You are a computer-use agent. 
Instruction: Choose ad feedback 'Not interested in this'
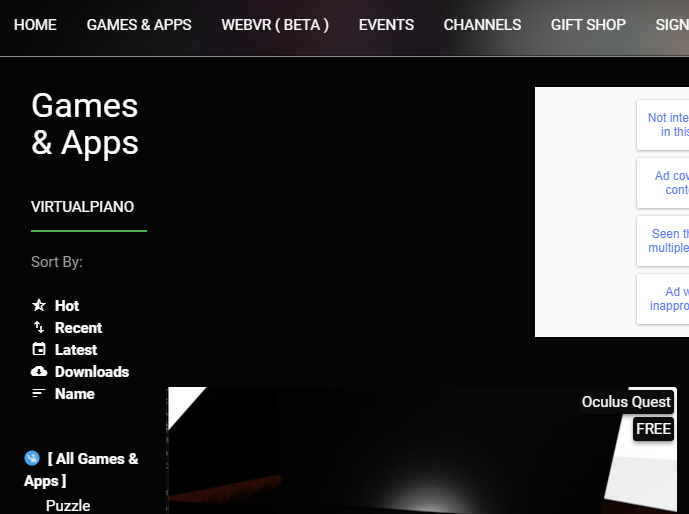[663, 125]
